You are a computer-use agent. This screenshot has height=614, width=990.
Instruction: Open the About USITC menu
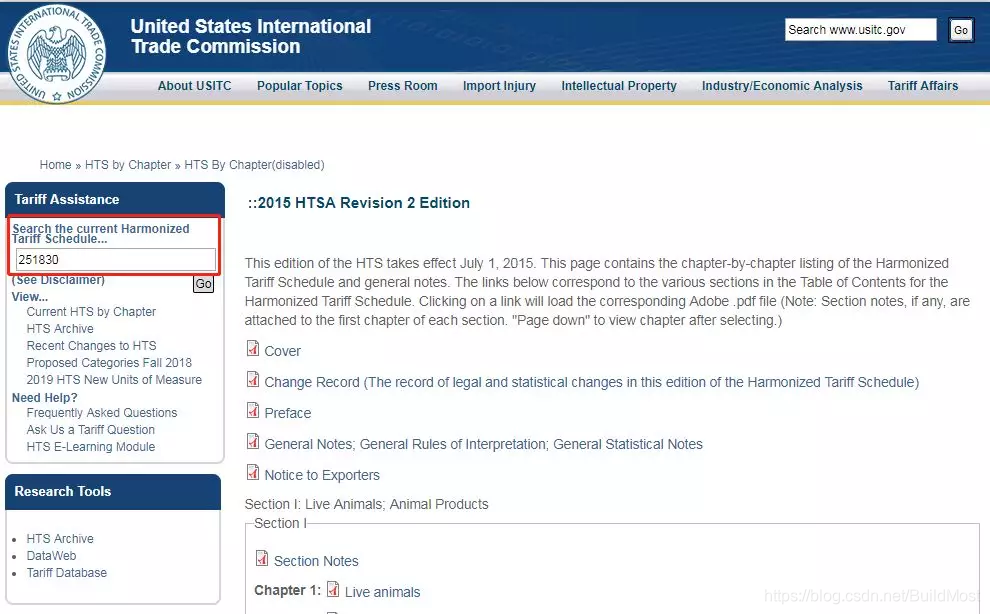194,86
